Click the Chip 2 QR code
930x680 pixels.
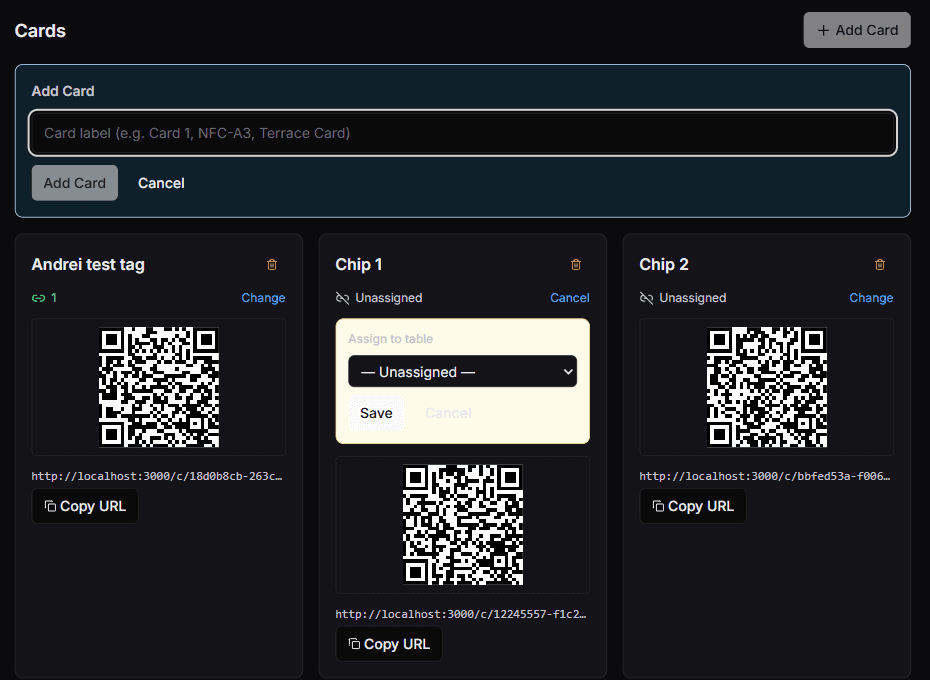[767, 387]
